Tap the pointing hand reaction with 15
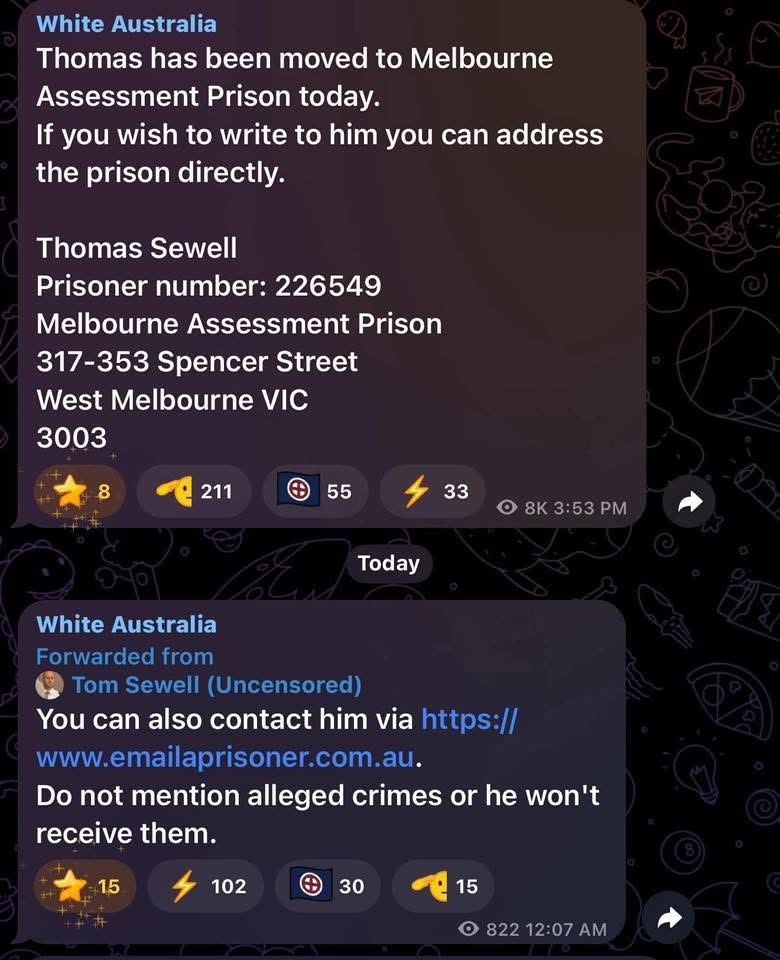 point(443,886)
